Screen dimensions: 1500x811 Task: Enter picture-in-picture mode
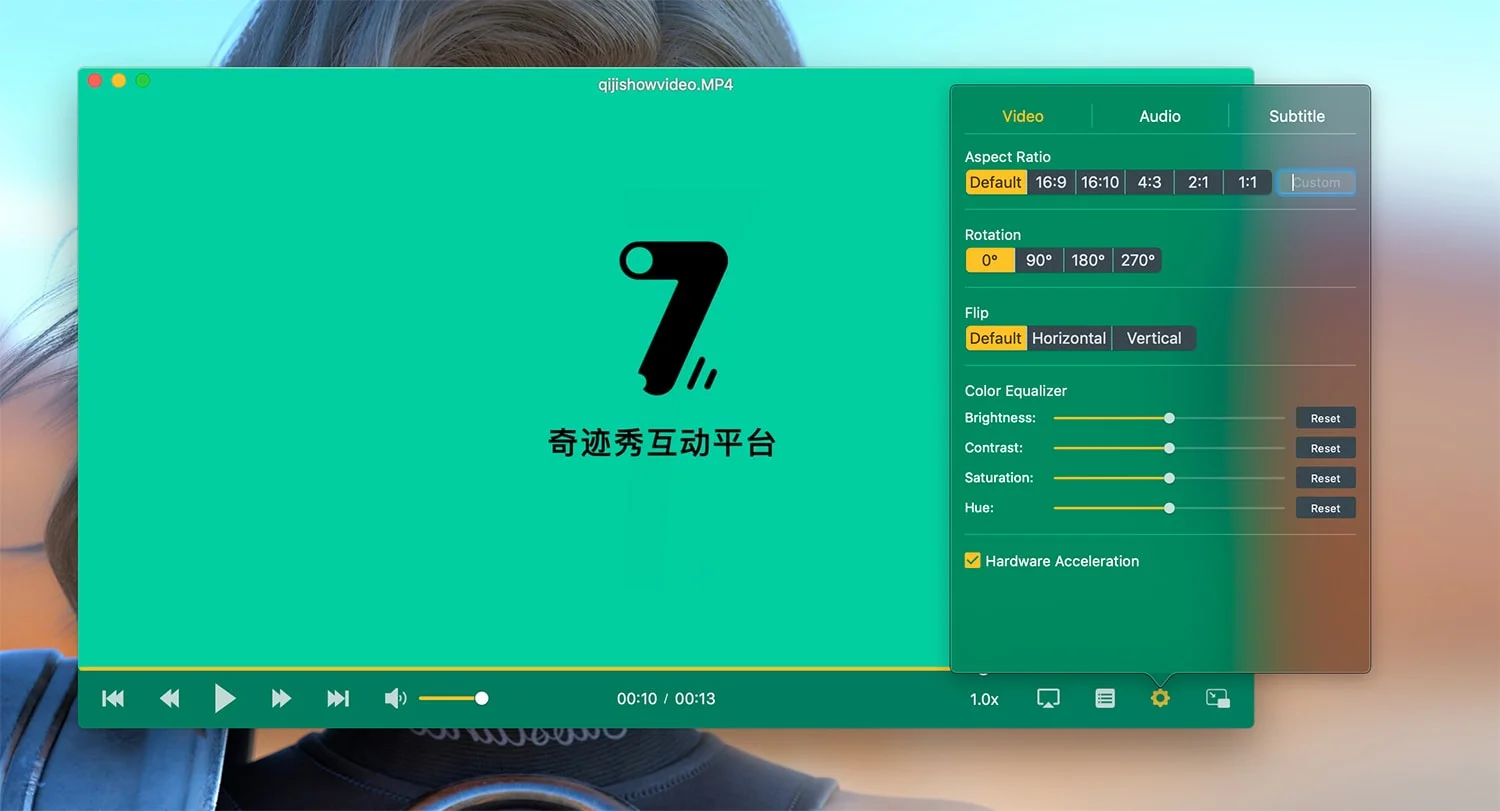pos(1218,698)
